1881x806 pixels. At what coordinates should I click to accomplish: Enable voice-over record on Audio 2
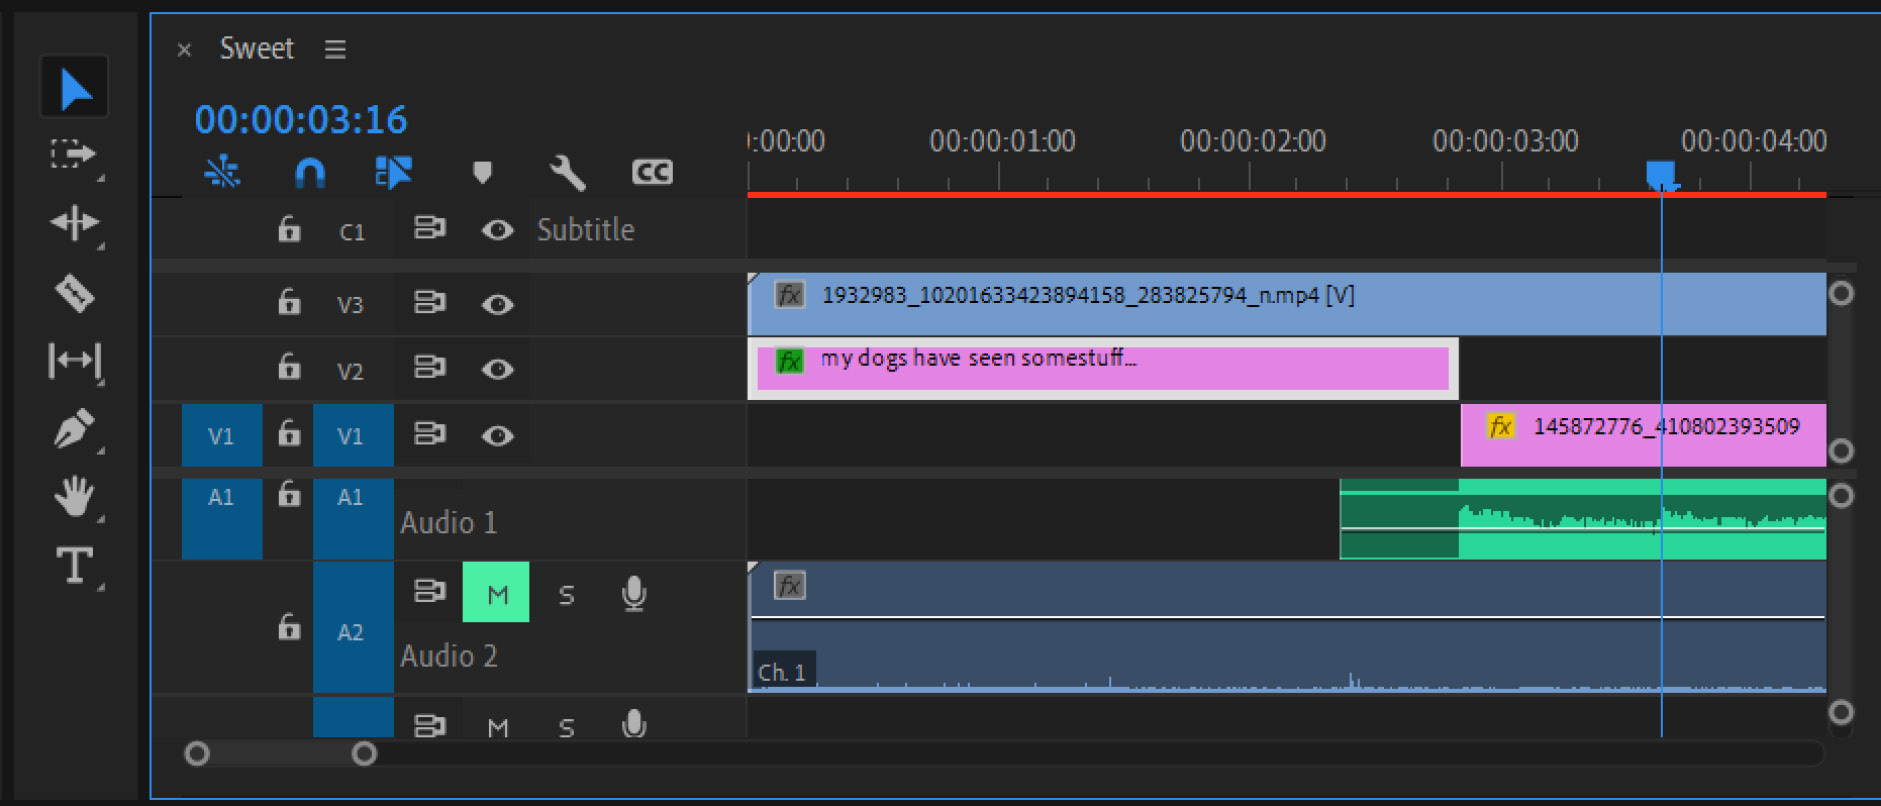pyautogui.click(x=634, y=594)
